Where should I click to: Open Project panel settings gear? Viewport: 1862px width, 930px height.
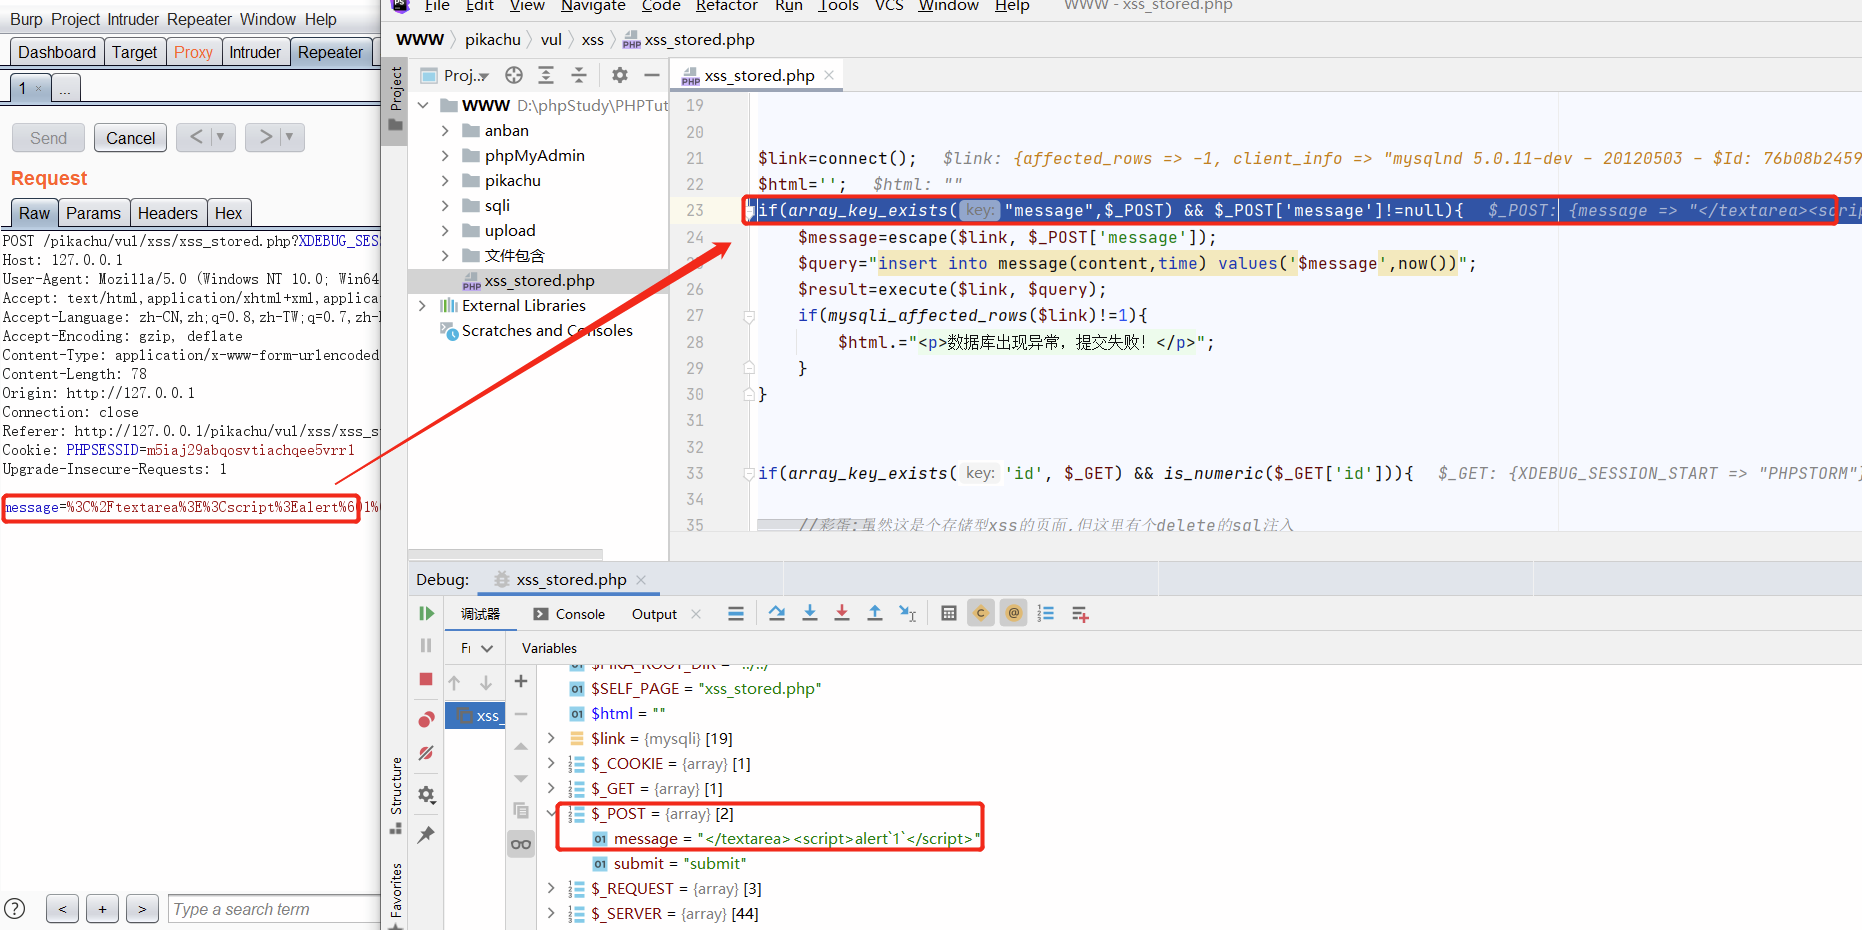[620, 75]
